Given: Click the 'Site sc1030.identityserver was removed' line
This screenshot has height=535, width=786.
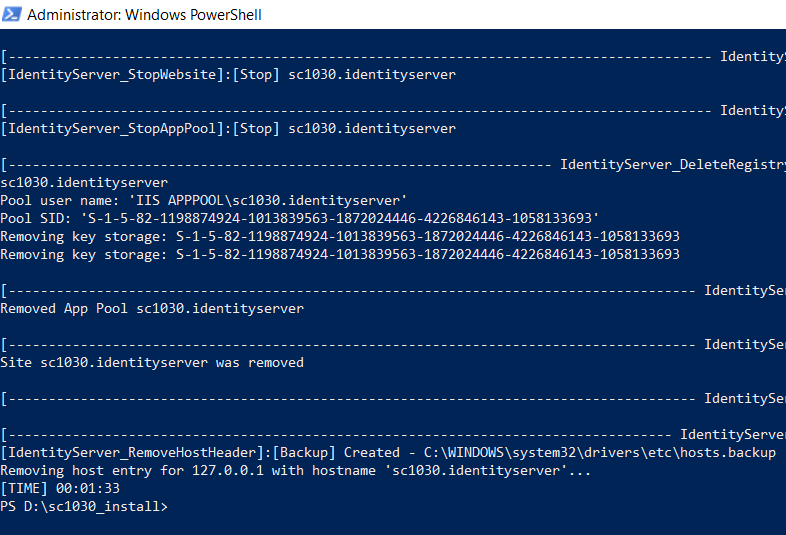Looking at the screenshot, I should (x=152, y=363).
